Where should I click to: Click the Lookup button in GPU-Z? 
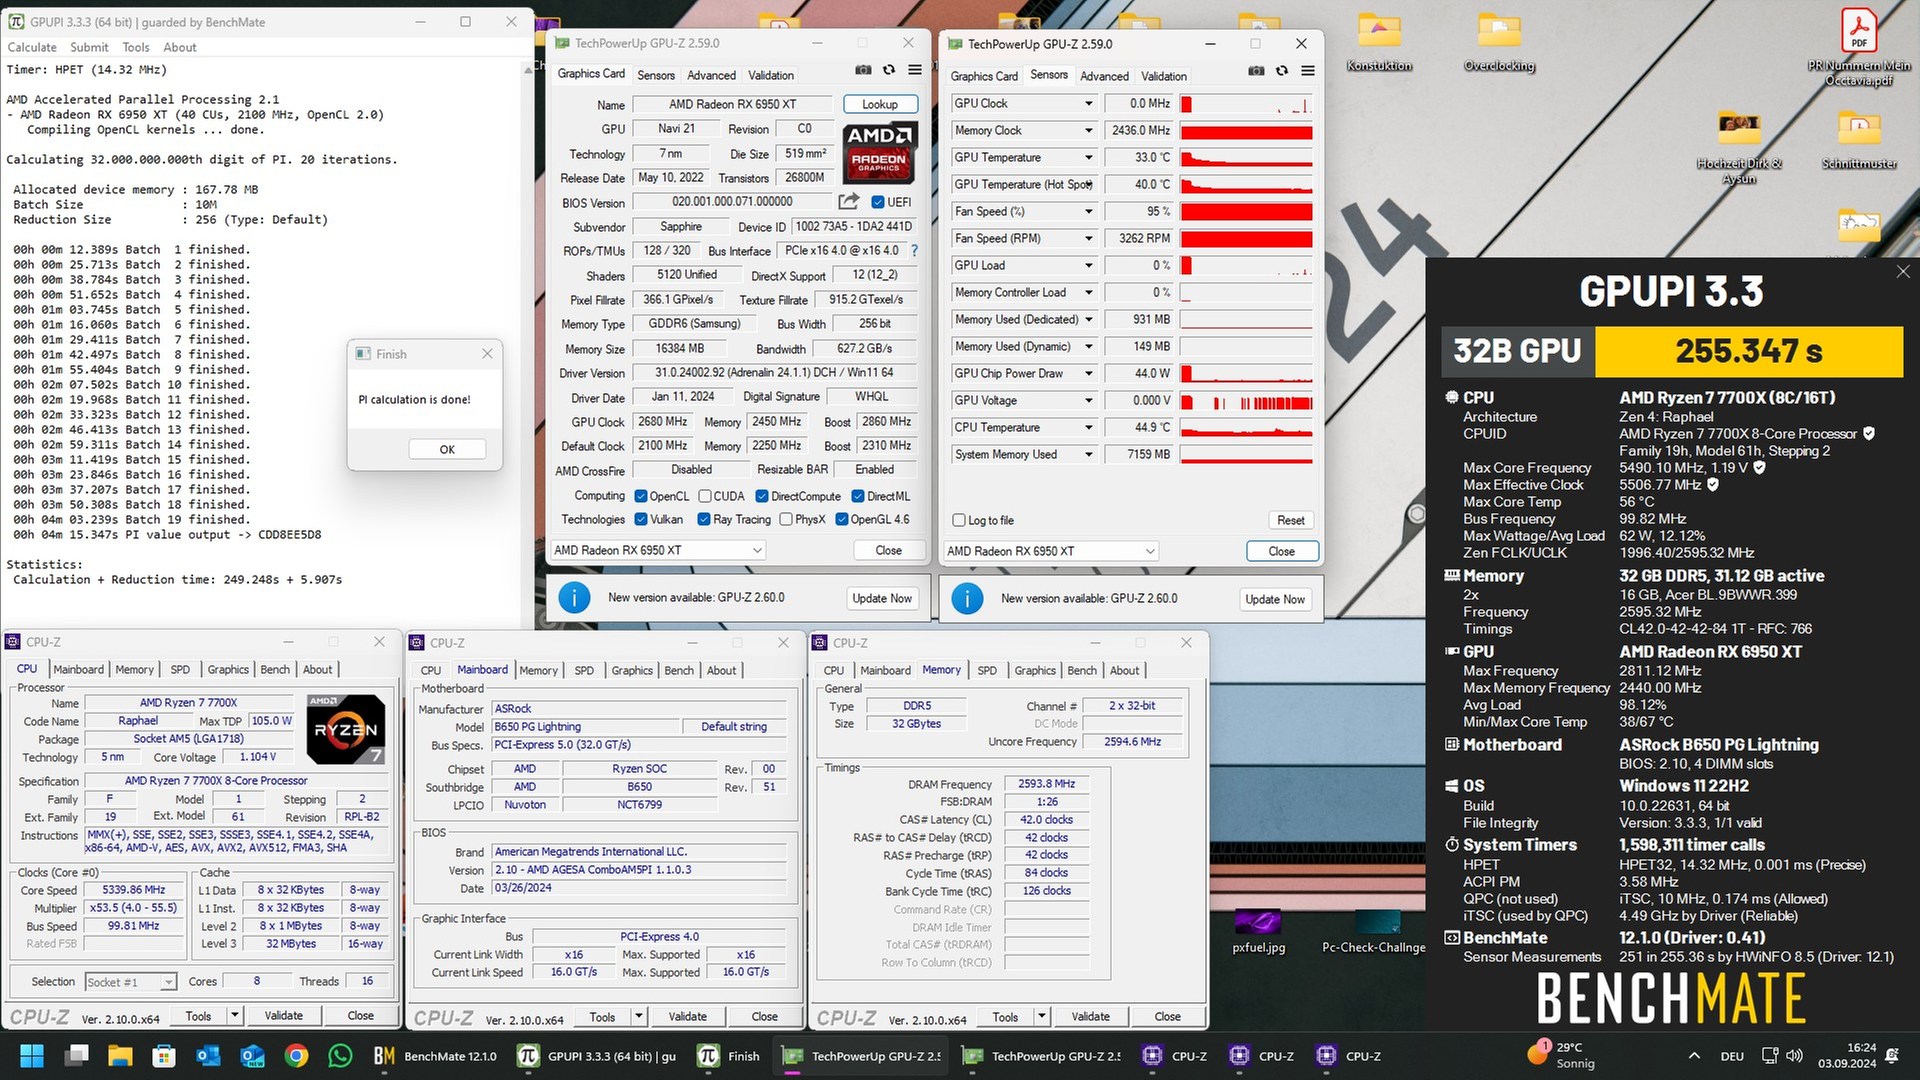pyautogui.click(x=880, y=104)
